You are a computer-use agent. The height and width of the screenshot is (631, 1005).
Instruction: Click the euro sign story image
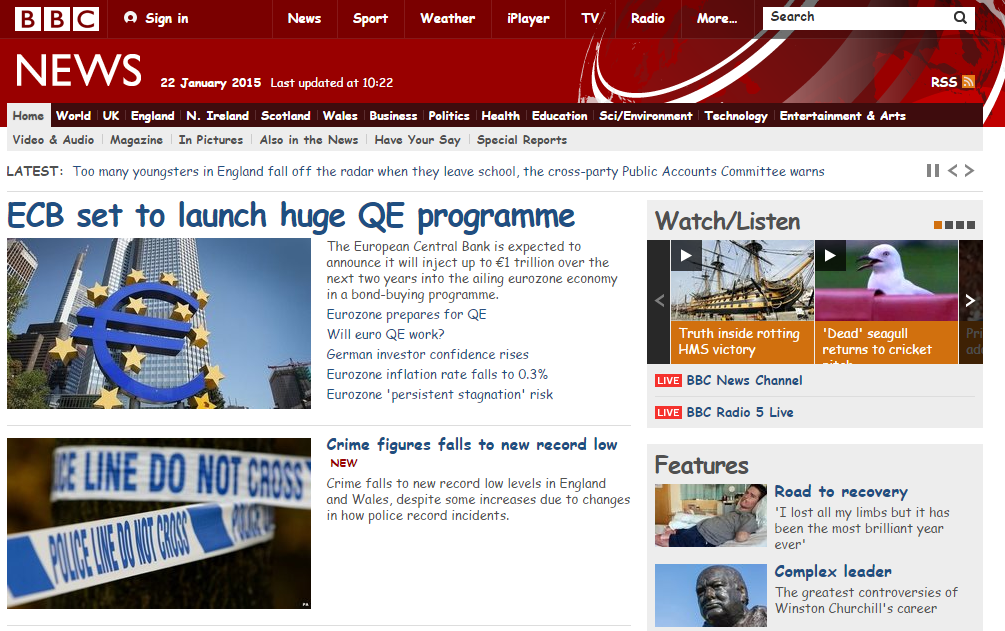[159, 324]
